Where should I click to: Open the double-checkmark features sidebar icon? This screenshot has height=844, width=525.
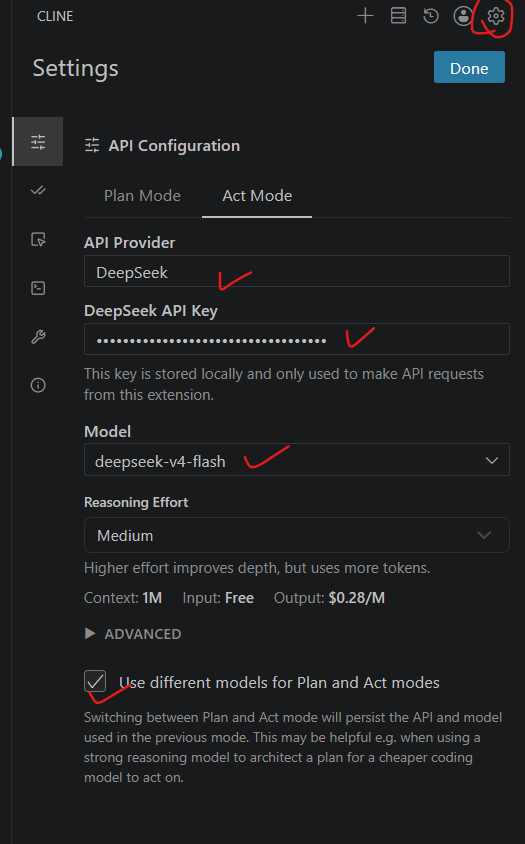(x=38, y=191)
